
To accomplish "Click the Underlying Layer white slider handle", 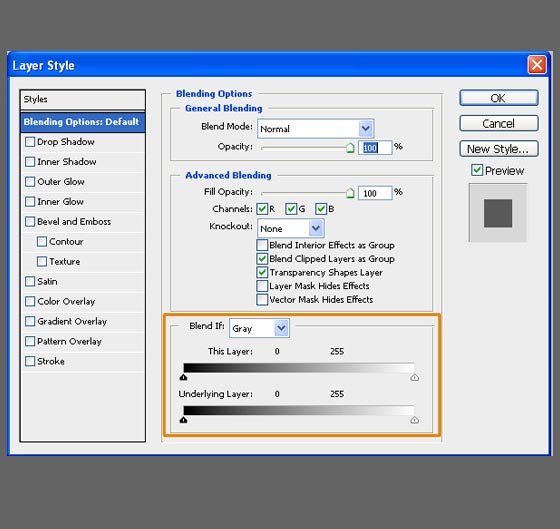I will coord(415,420).
